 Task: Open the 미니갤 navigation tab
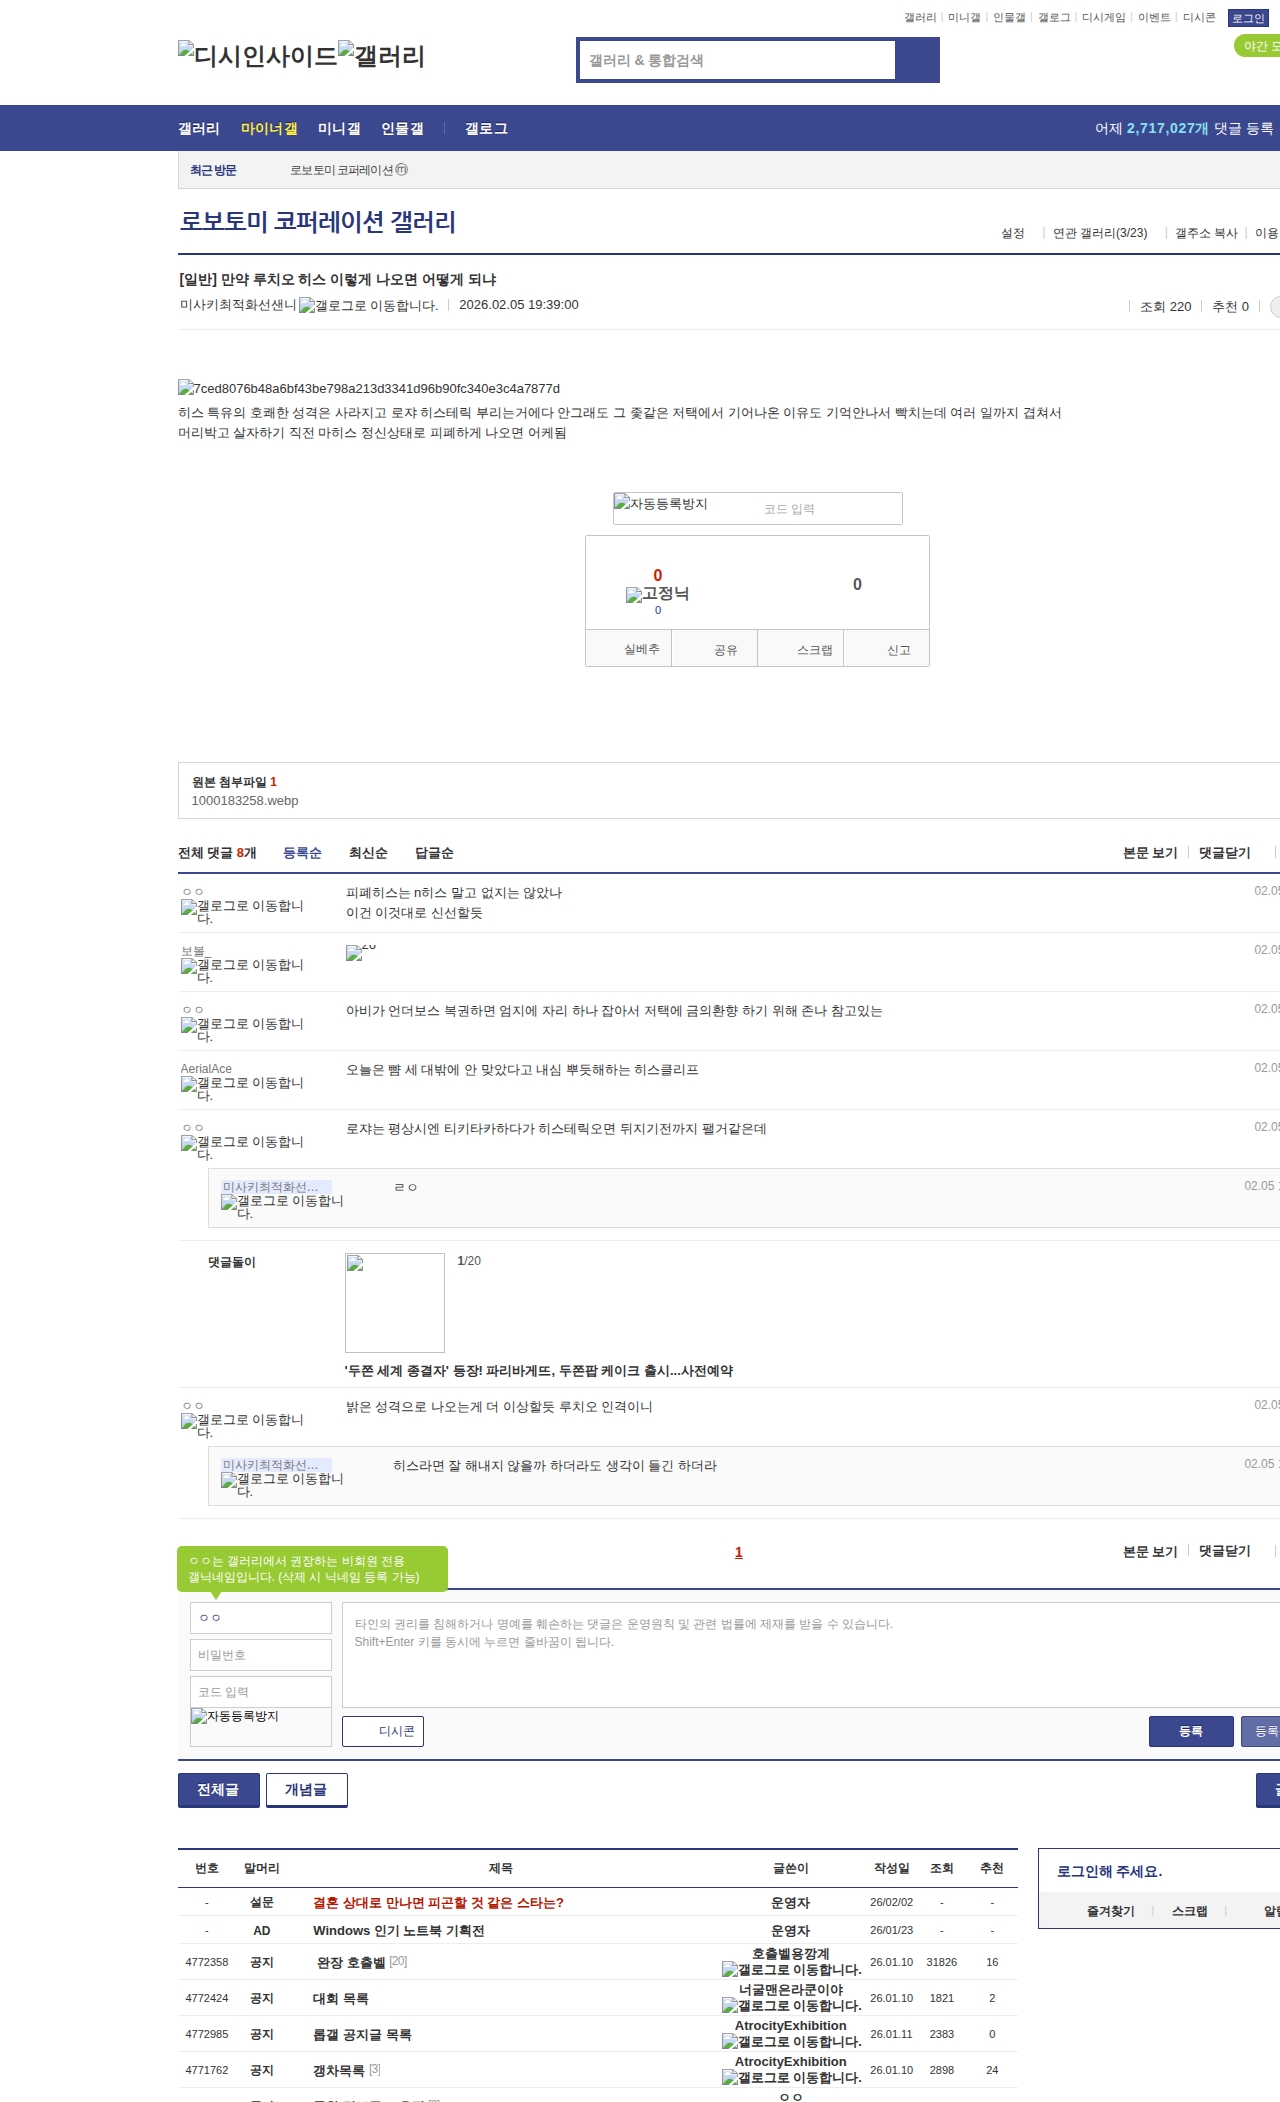[x=339, y=129]
